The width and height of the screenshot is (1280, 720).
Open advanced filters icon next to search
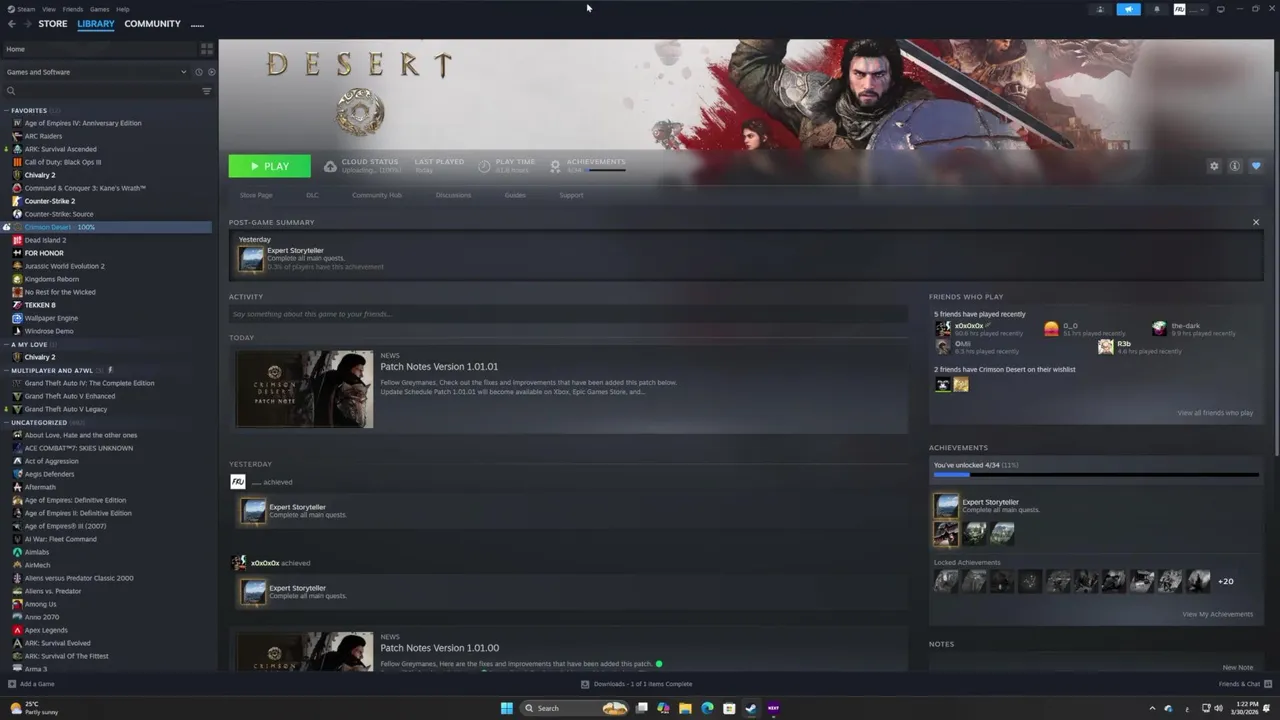pyautogui.click(x=207, y=91)
